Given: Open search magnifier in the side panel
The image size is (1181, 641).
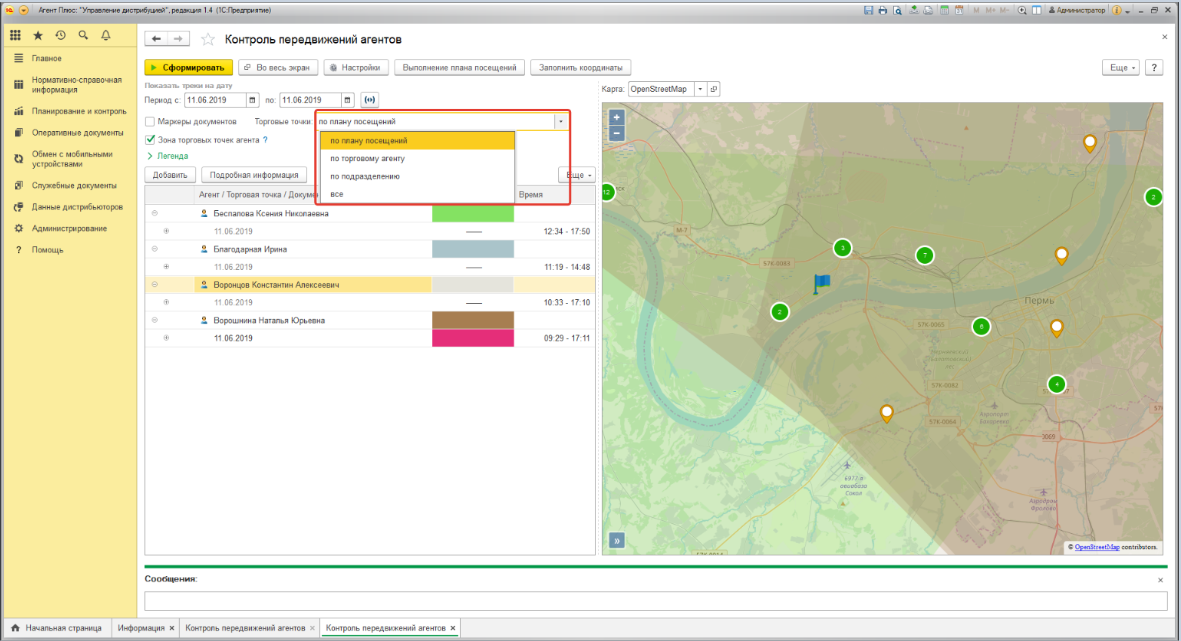Looking at the screenshot, I should [x=83, y=35].
